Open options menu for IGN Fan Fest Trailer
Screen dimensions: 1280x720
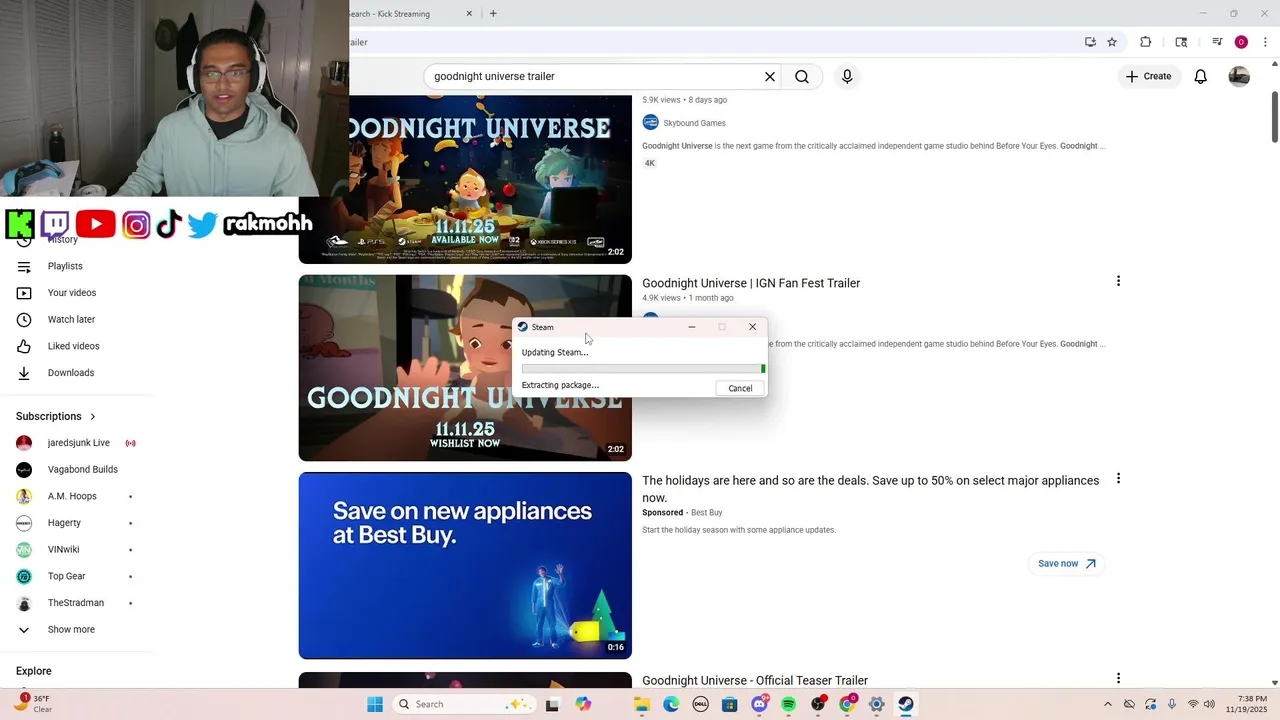coord(1118,282)
